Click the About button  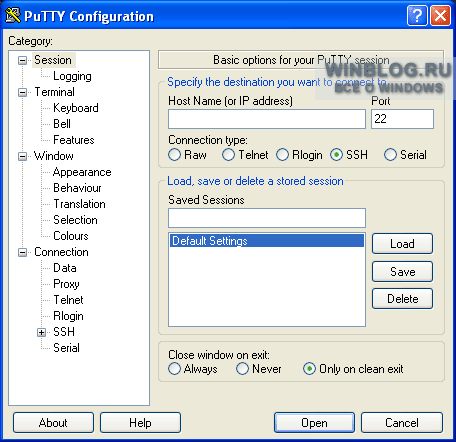click(x=53, y=423)
